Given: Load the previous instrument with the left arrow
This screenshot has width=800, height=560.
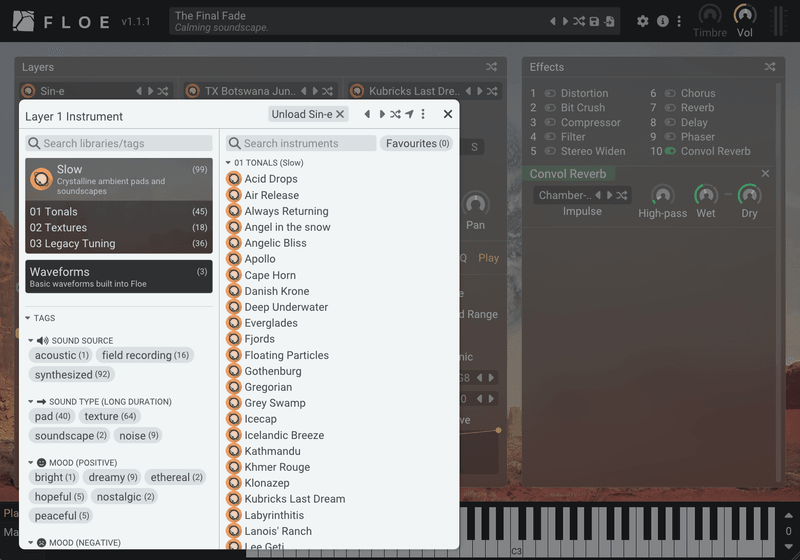Looking at the screenshot, I should (367, 114).
